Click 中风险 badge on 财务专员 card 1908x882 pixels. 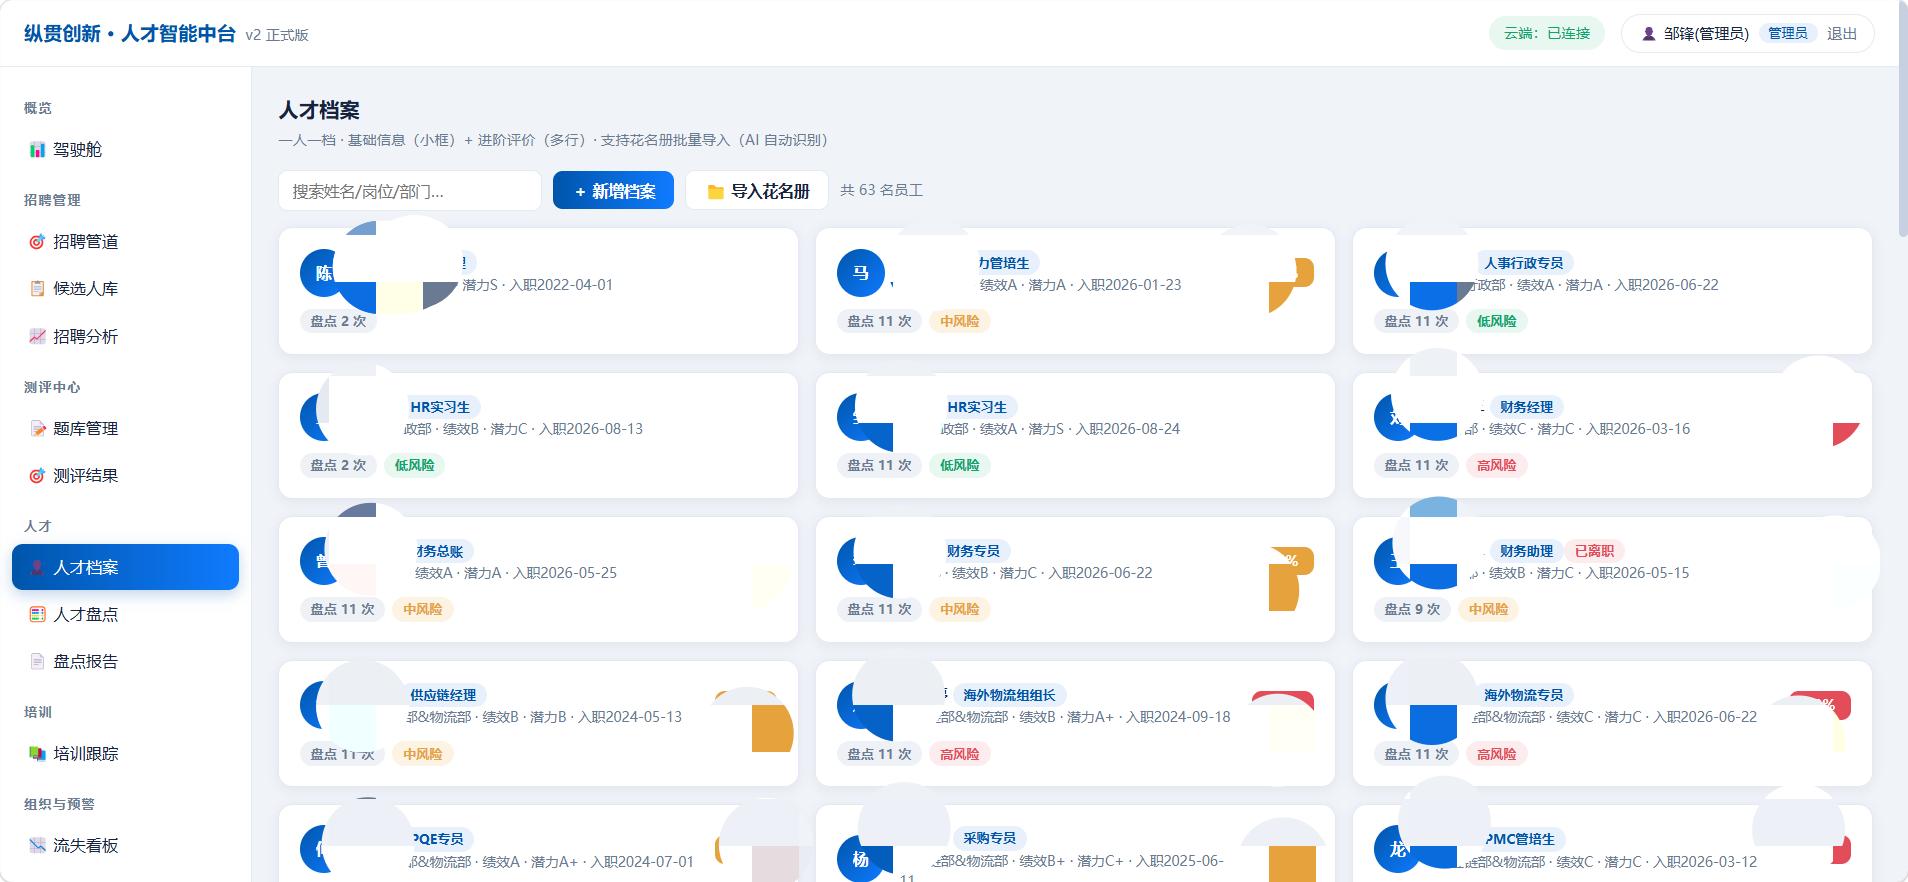959,609
